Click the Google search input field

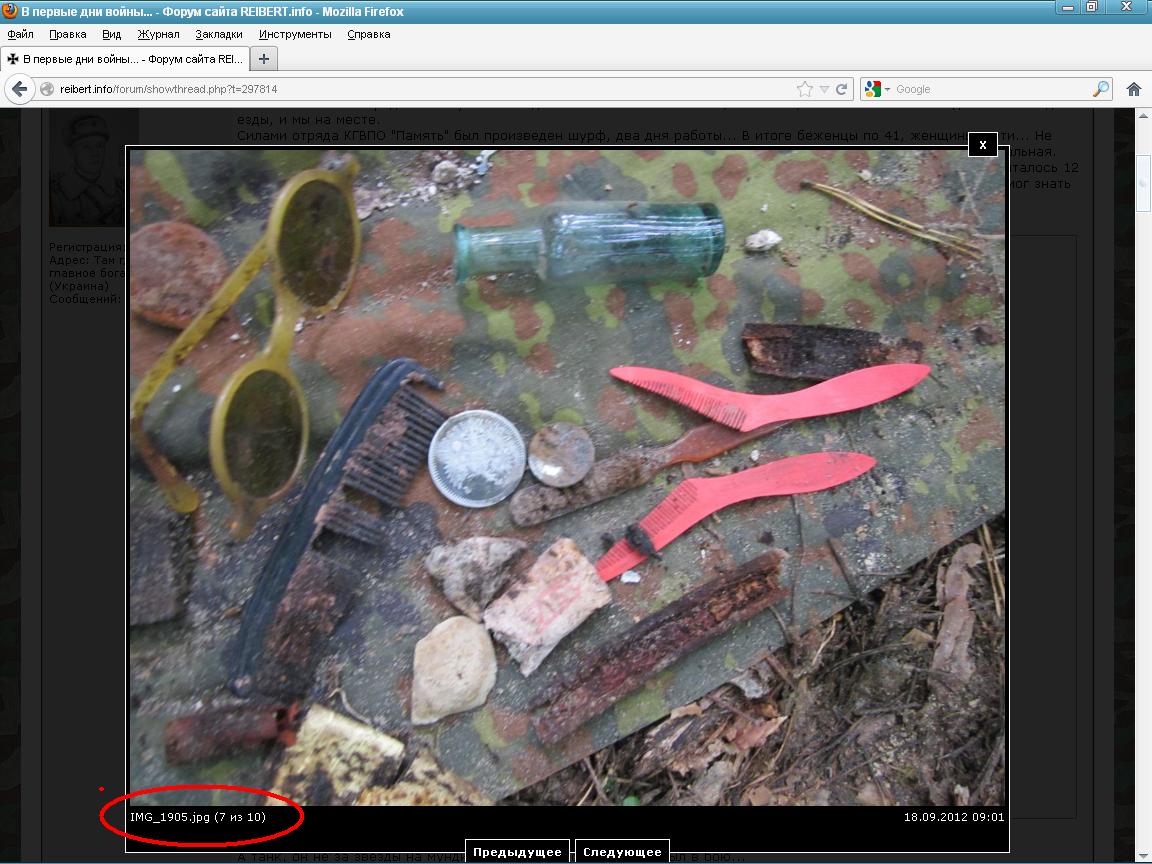coord(990,89)
